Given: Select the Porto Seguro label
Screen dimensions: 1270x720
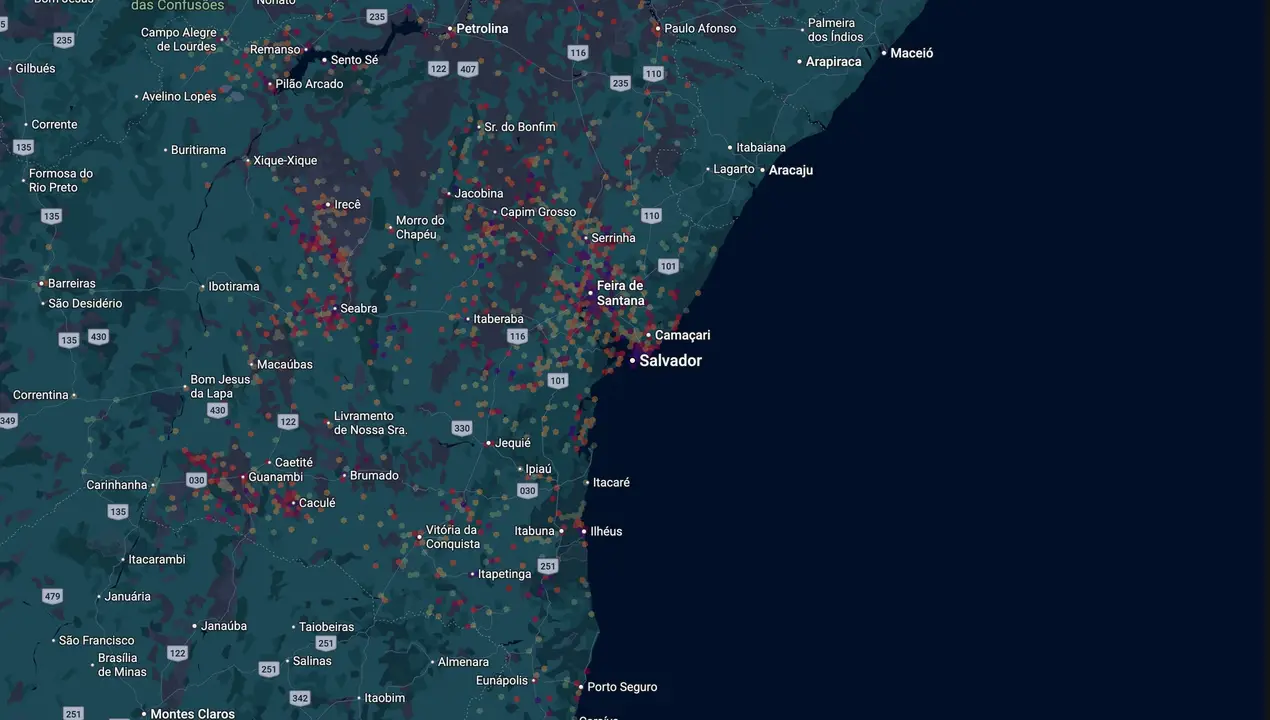Looking at the screenshot, I should pyautogui.click(x=622, y=687).
